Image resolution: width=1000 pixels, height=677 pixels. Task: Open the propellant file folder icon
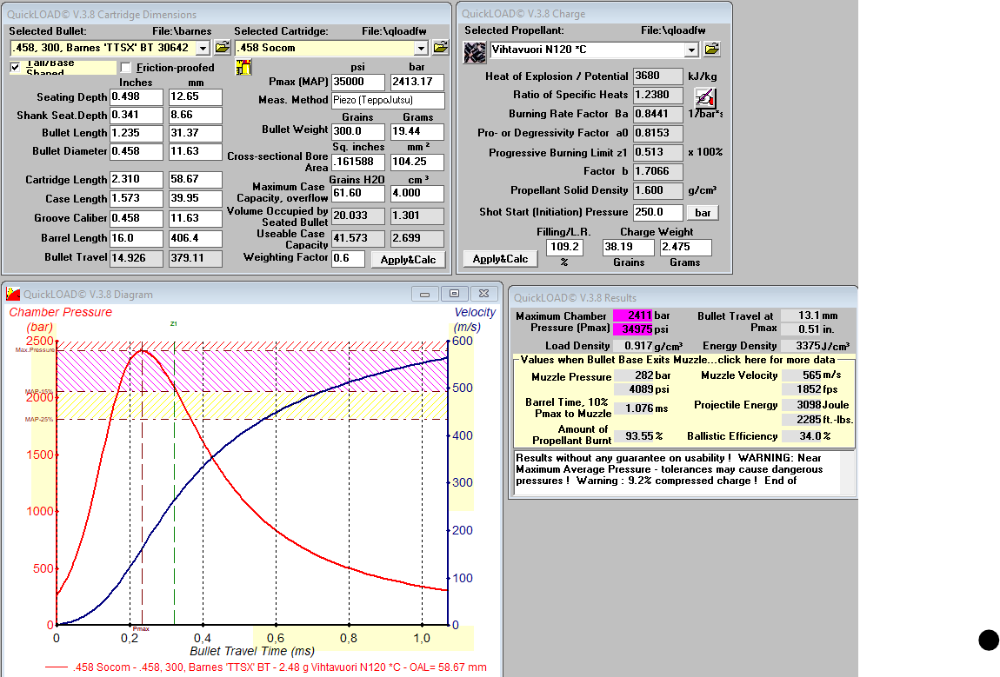712,49
